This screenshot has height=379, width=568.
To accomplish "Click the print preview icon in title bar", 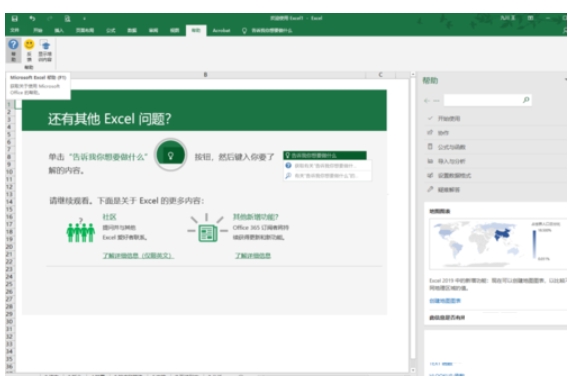I will [67, 18].
